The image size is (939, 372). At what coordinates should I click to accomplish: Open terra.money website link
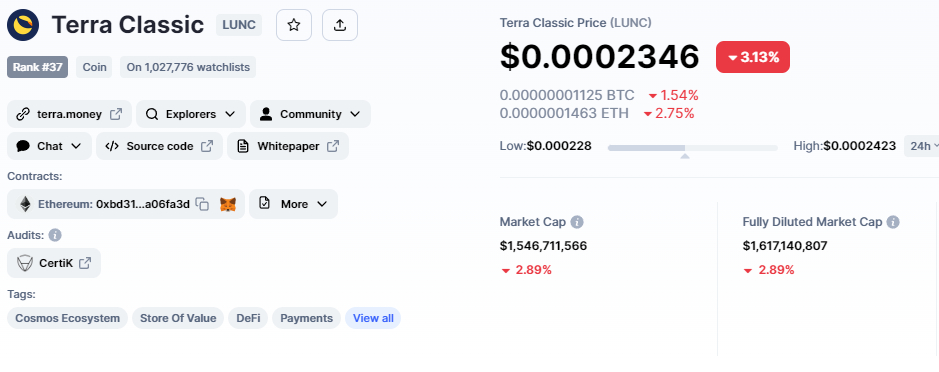click(x=69, y=114)
